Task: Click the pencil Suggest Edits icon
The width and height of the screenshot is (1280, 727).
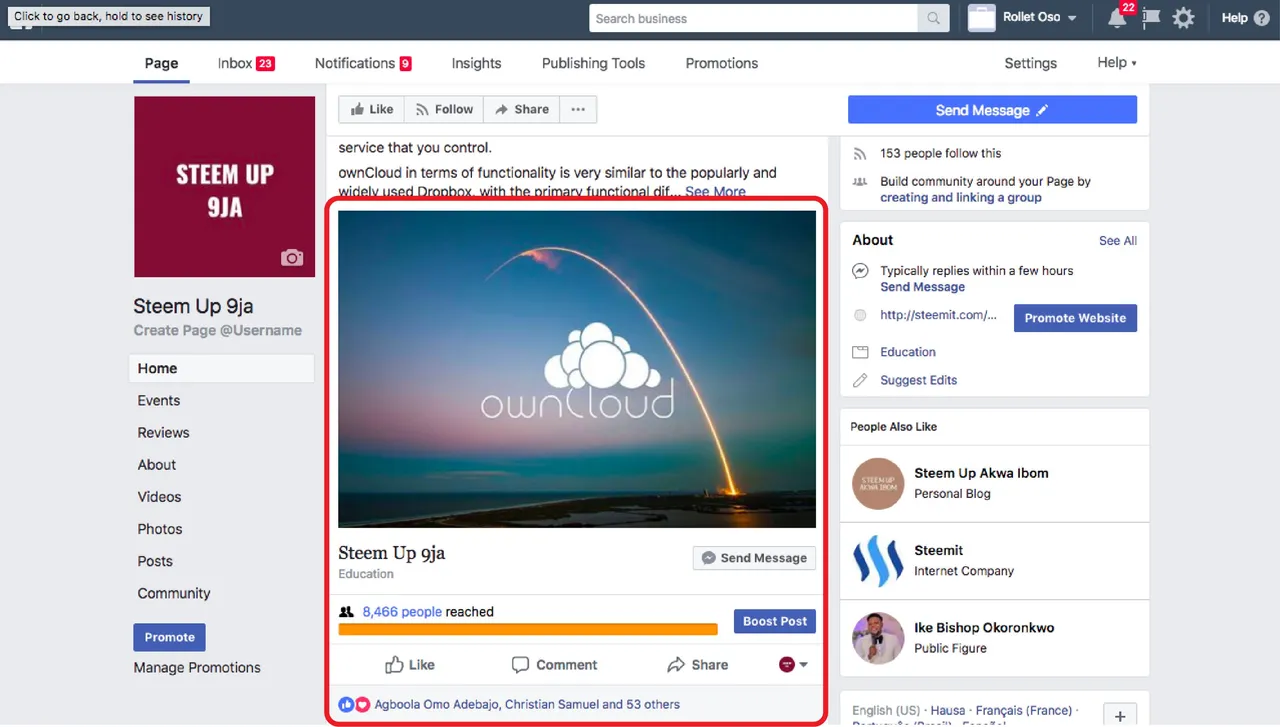Action: (860, 381)
